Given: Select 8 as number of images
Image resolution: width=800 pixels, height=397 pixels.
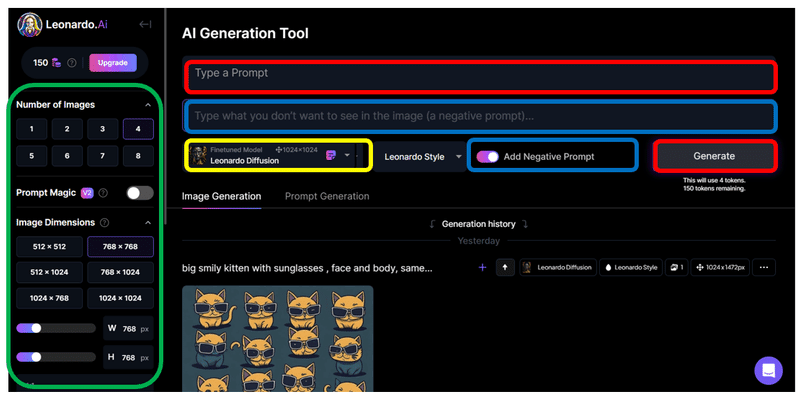Looking at the screenshot, I should click(138, 156).
